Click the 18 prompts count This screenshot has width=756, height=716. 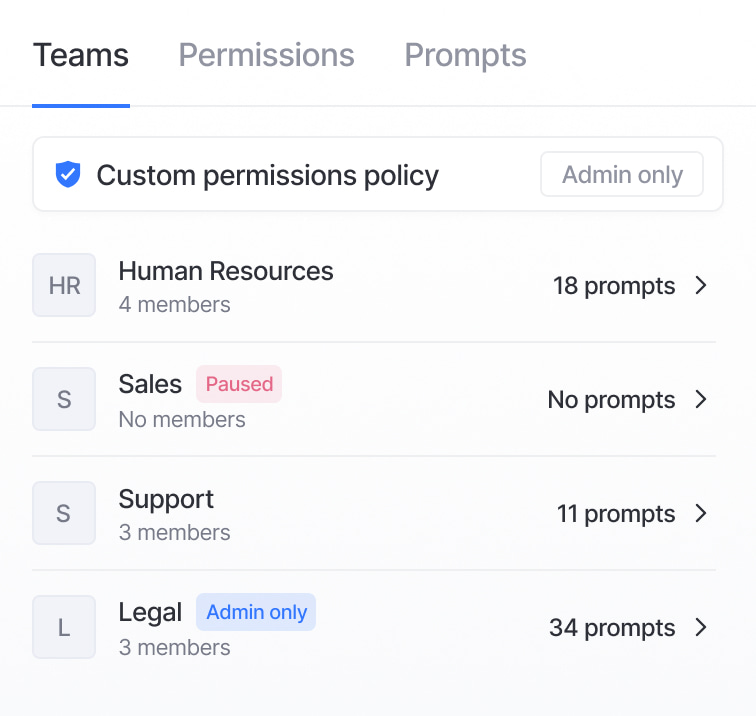click(614, 286)
